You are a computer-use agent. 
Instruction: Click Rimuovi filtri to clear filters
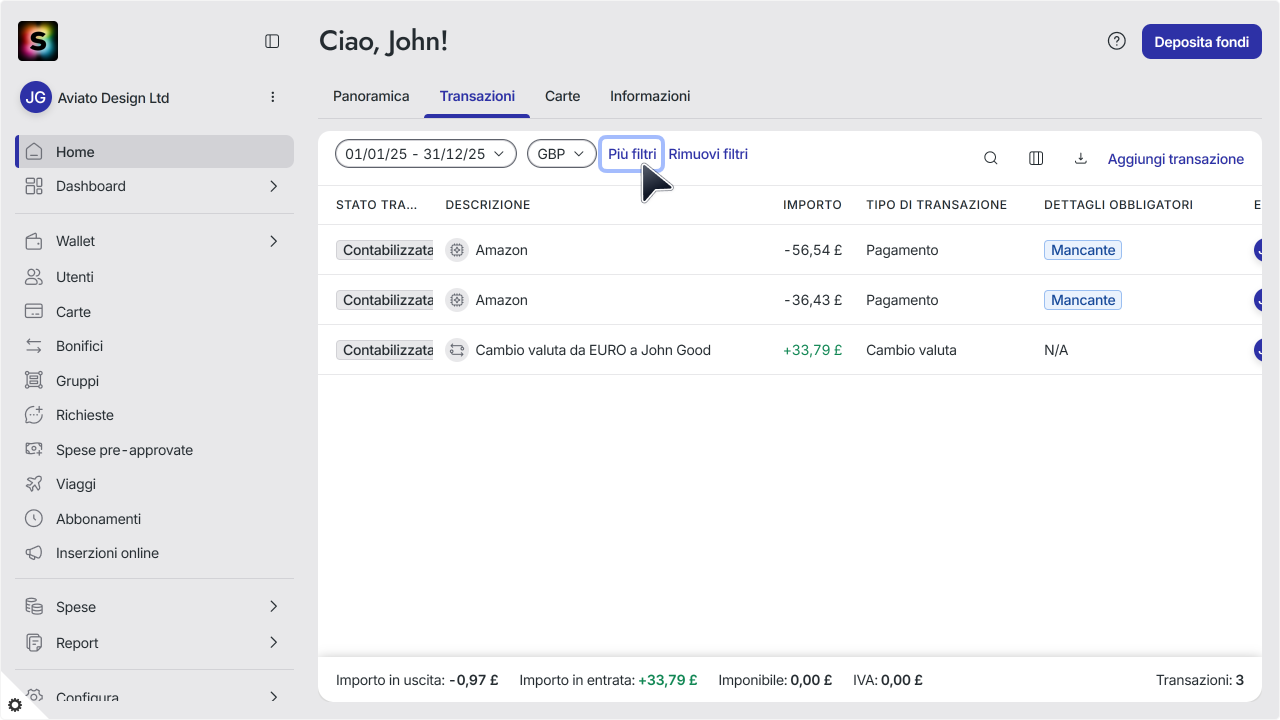pyautogui.click(x=708, y=154)
